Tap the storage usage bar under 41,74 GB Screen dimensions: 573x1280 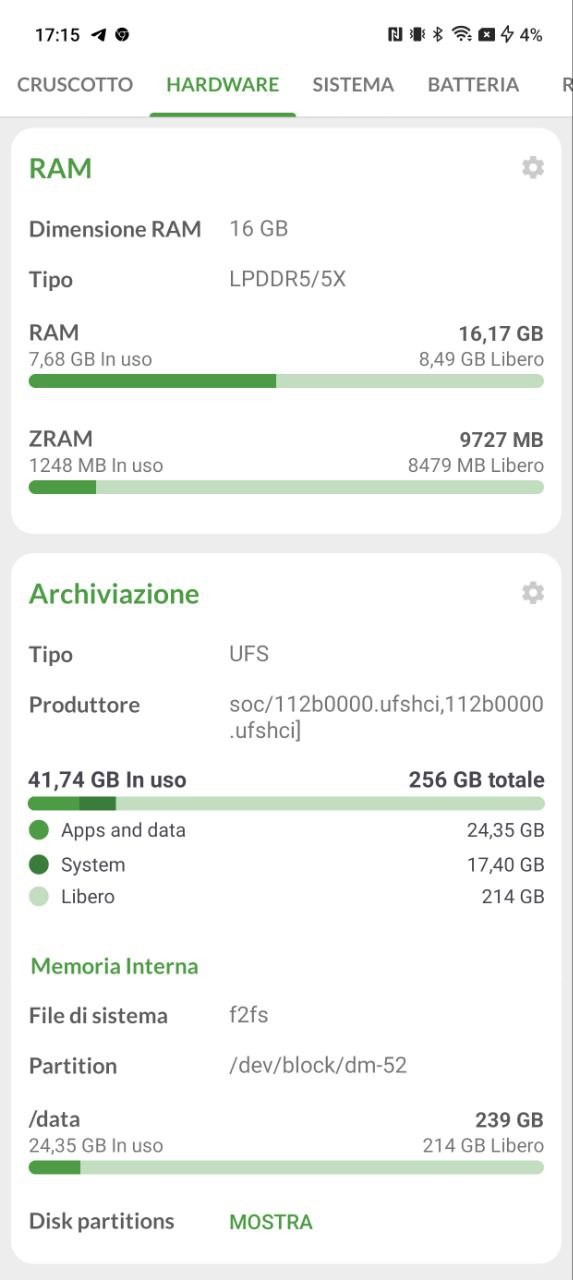pos(286,803)
